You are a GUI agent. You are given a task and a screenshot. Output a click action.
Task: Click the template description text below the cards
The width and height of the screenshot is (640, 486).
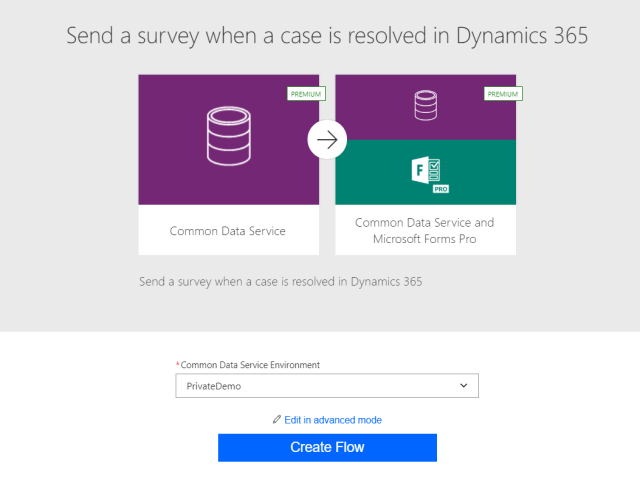click(x=280, y=282)
